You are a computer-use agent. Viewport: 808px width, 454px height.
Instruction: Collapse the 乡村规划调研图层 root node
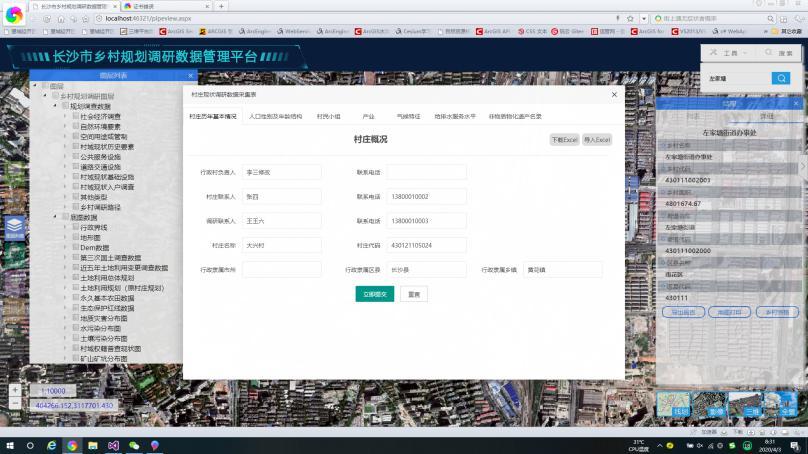click(45, 96)
